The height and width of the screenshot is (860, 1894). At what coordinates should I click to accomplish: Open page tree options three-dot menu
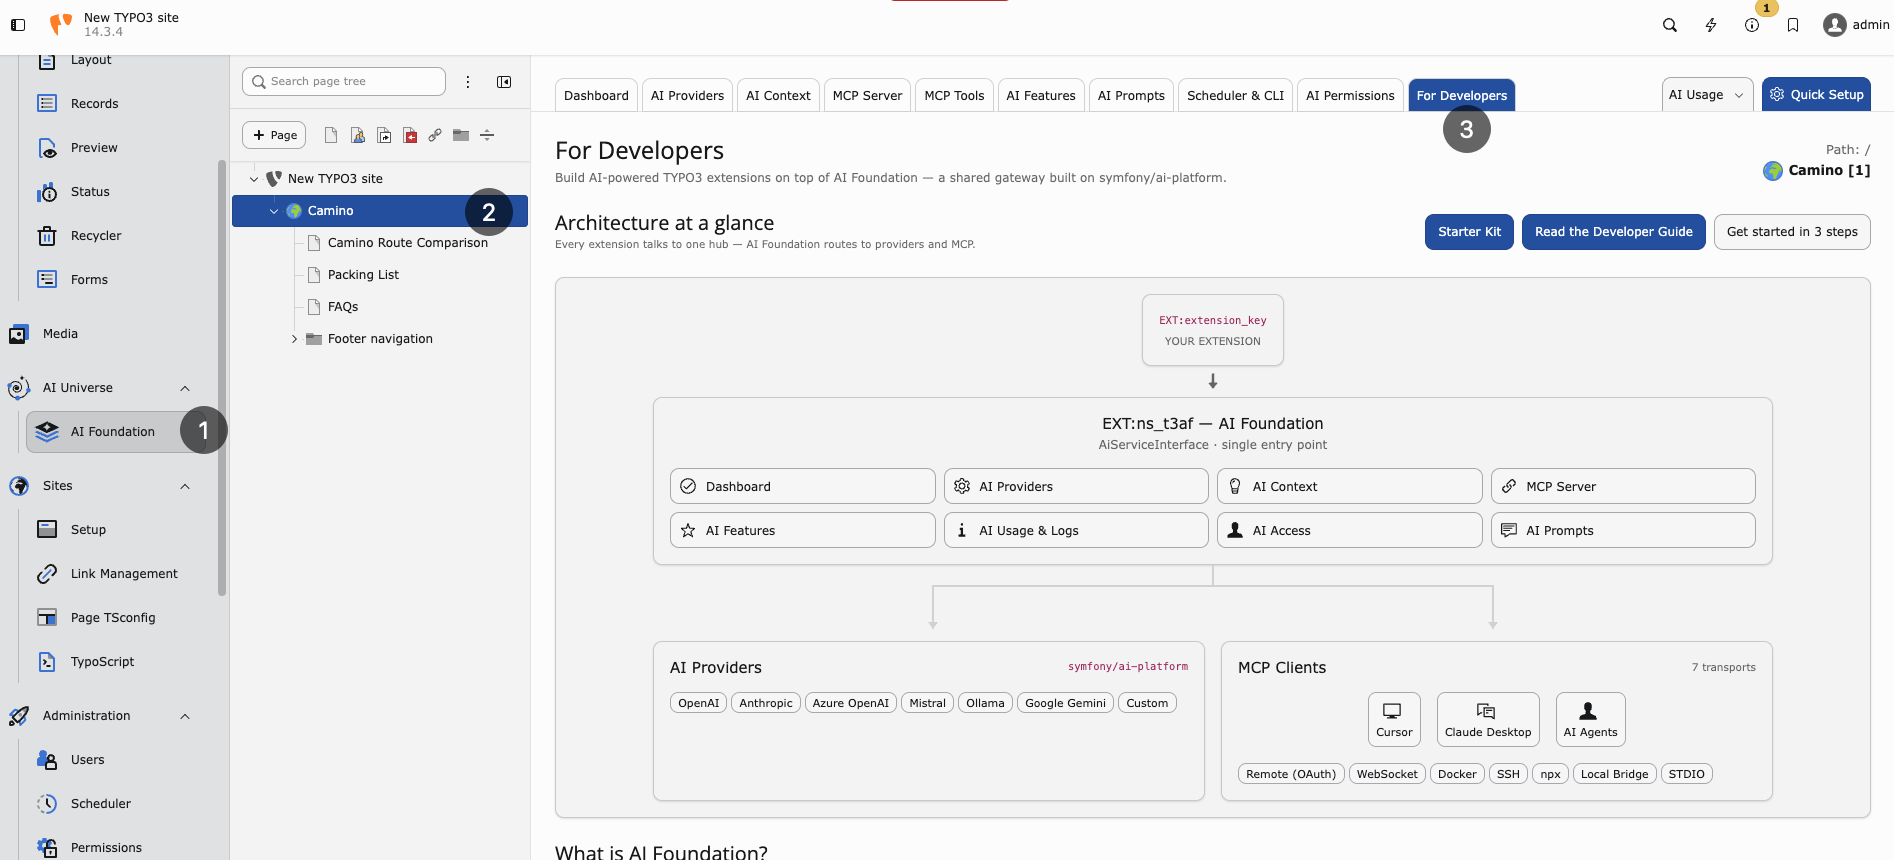click(468, 82)
